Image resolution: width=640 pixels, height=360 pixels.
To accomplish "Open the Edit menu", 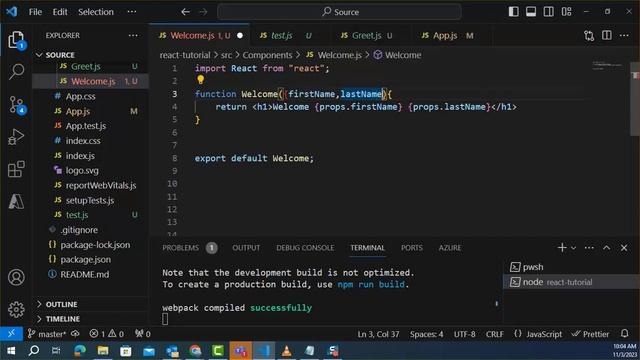I will point(60,12).
